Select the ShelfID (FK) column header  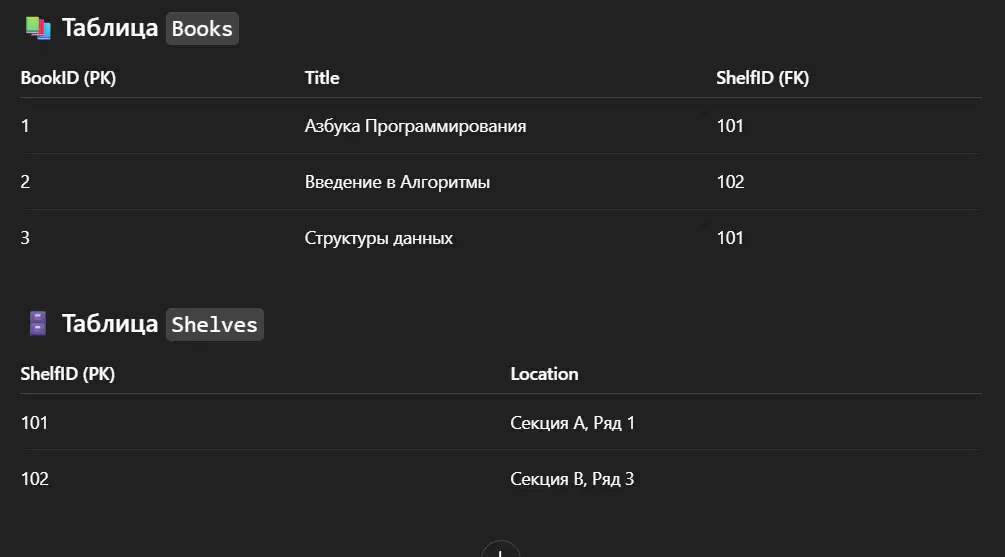click(x=762, y=78)
